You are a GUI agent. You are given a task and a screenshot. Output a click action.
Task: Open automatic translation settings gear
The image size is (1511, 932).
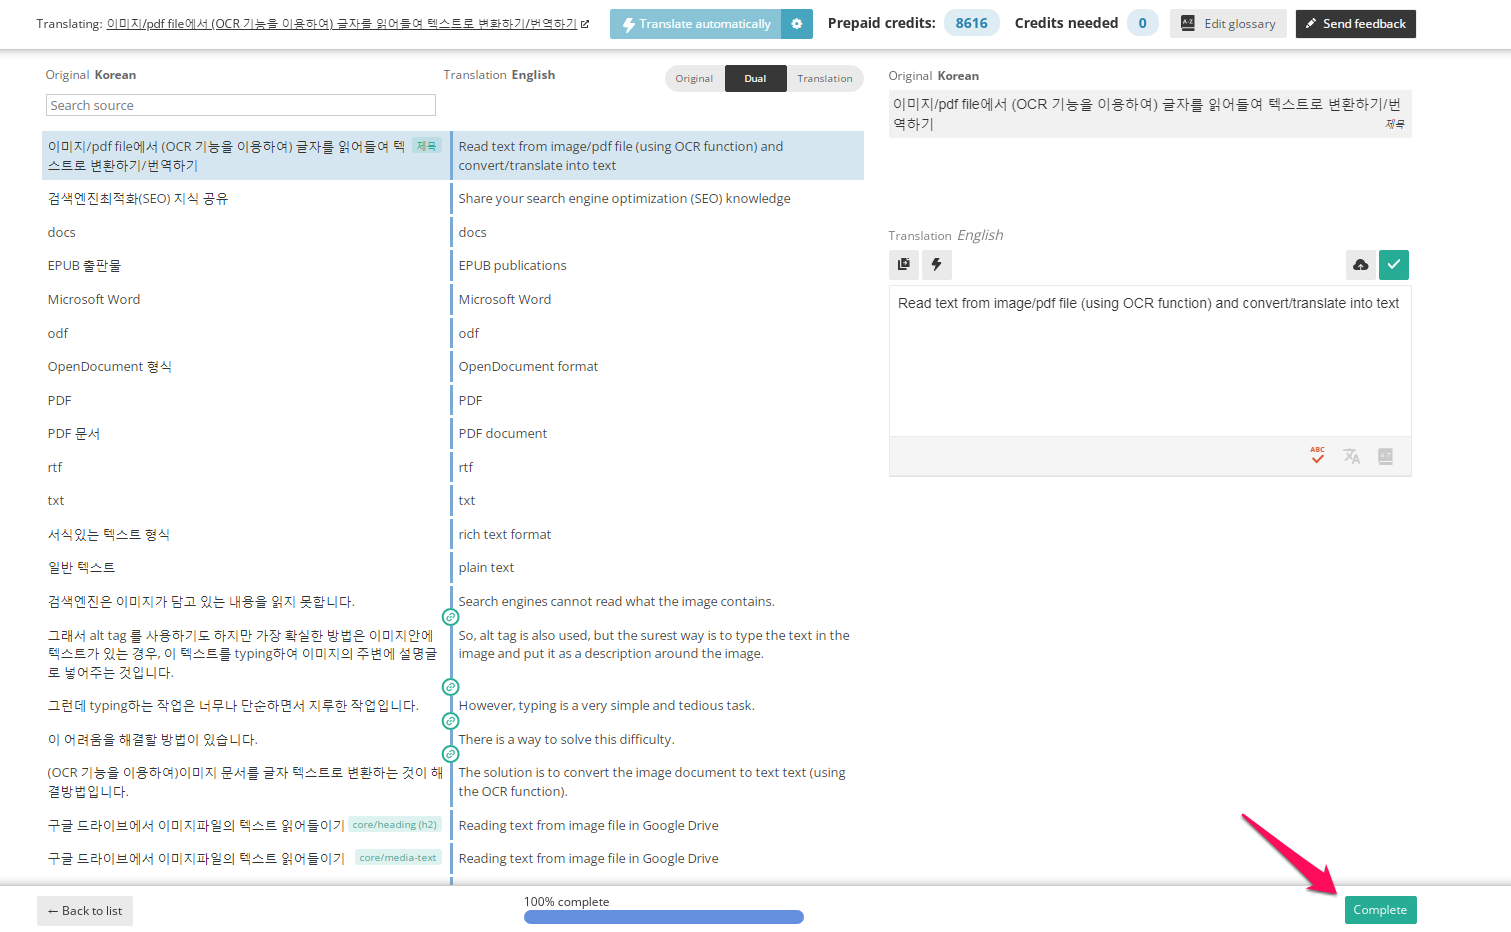[x=797, y=24]
